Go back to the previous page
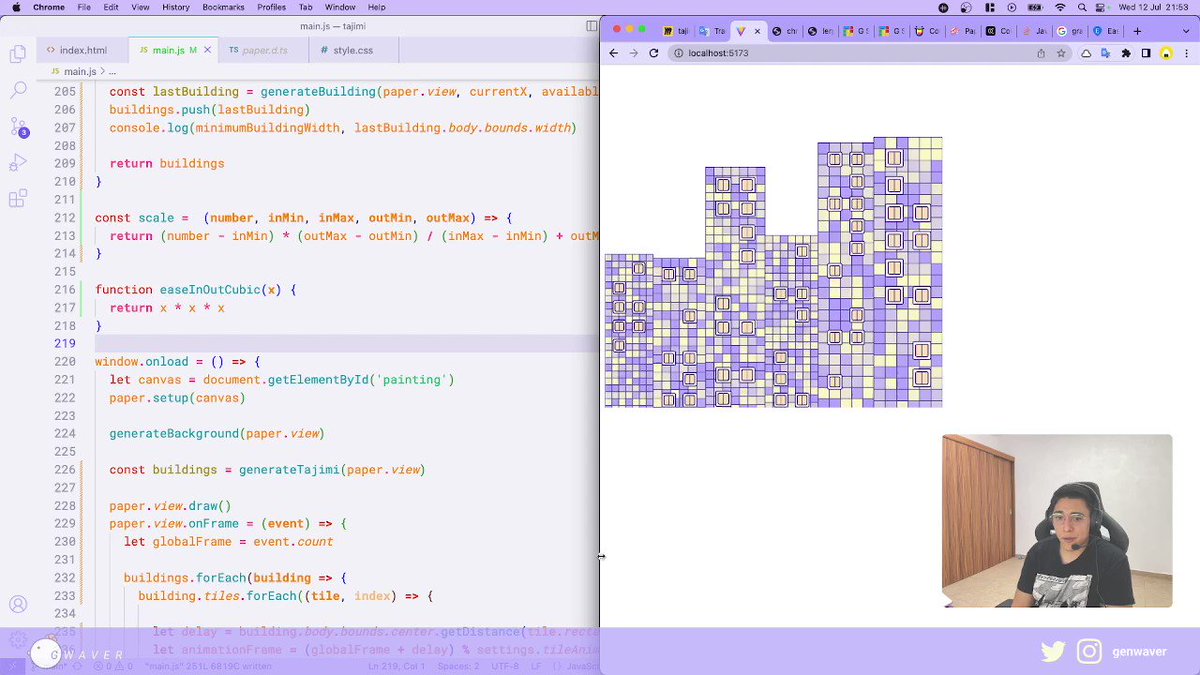This screenshot has width=1200, height=675. 613,53
